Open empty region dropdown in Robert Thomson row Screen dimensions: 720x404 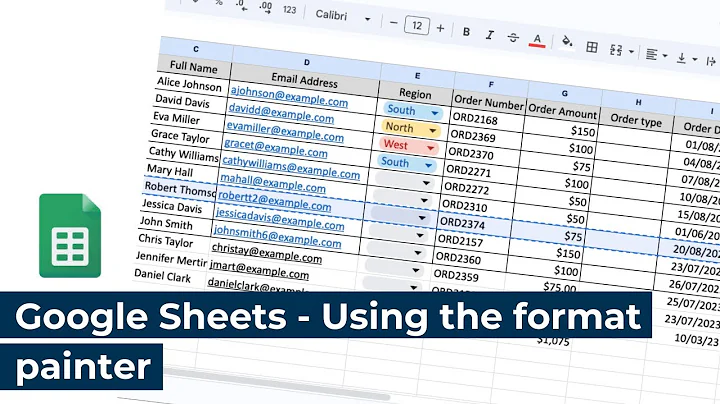(422, 218)
